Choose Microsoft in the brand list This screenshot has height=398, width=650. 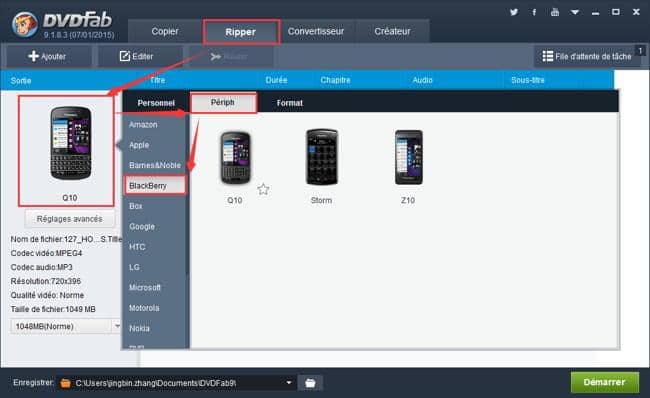pyautogui.click(x=145, y=287)
